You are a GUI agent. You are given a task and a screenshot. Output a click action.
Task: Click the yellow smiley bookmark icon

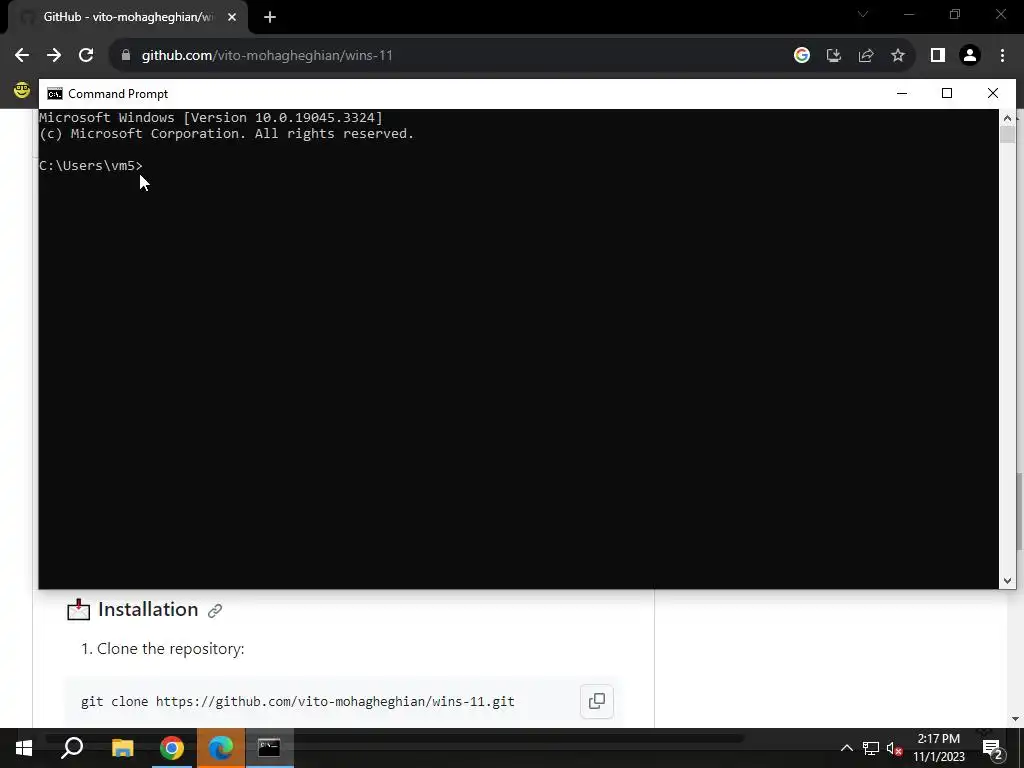tap(22, 90)
